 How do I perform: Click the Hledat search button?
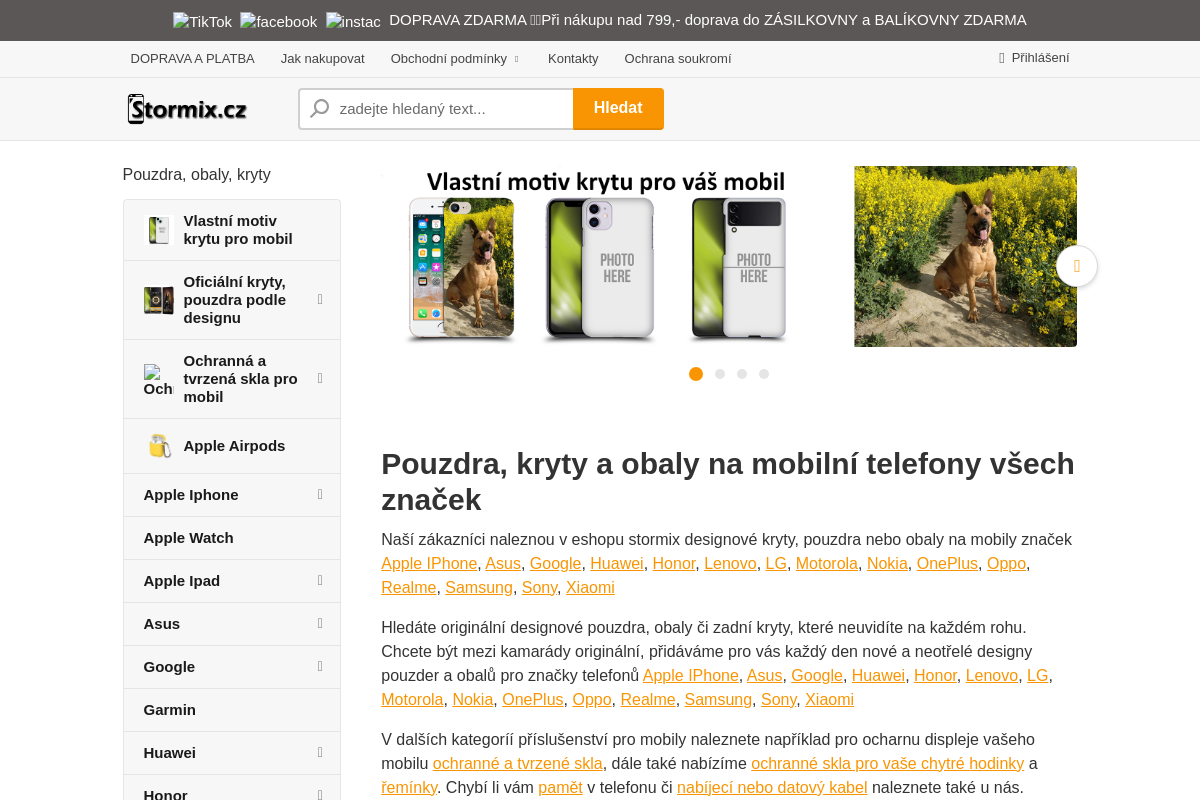pyautogui.click(x=618, y=108)
